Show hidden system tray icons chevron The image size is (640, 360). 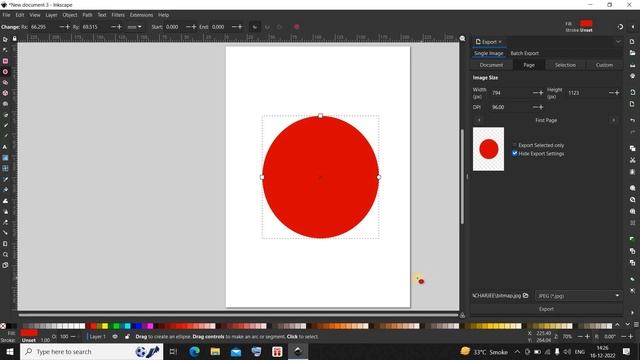pyautogui.click(x=517, y=351)
